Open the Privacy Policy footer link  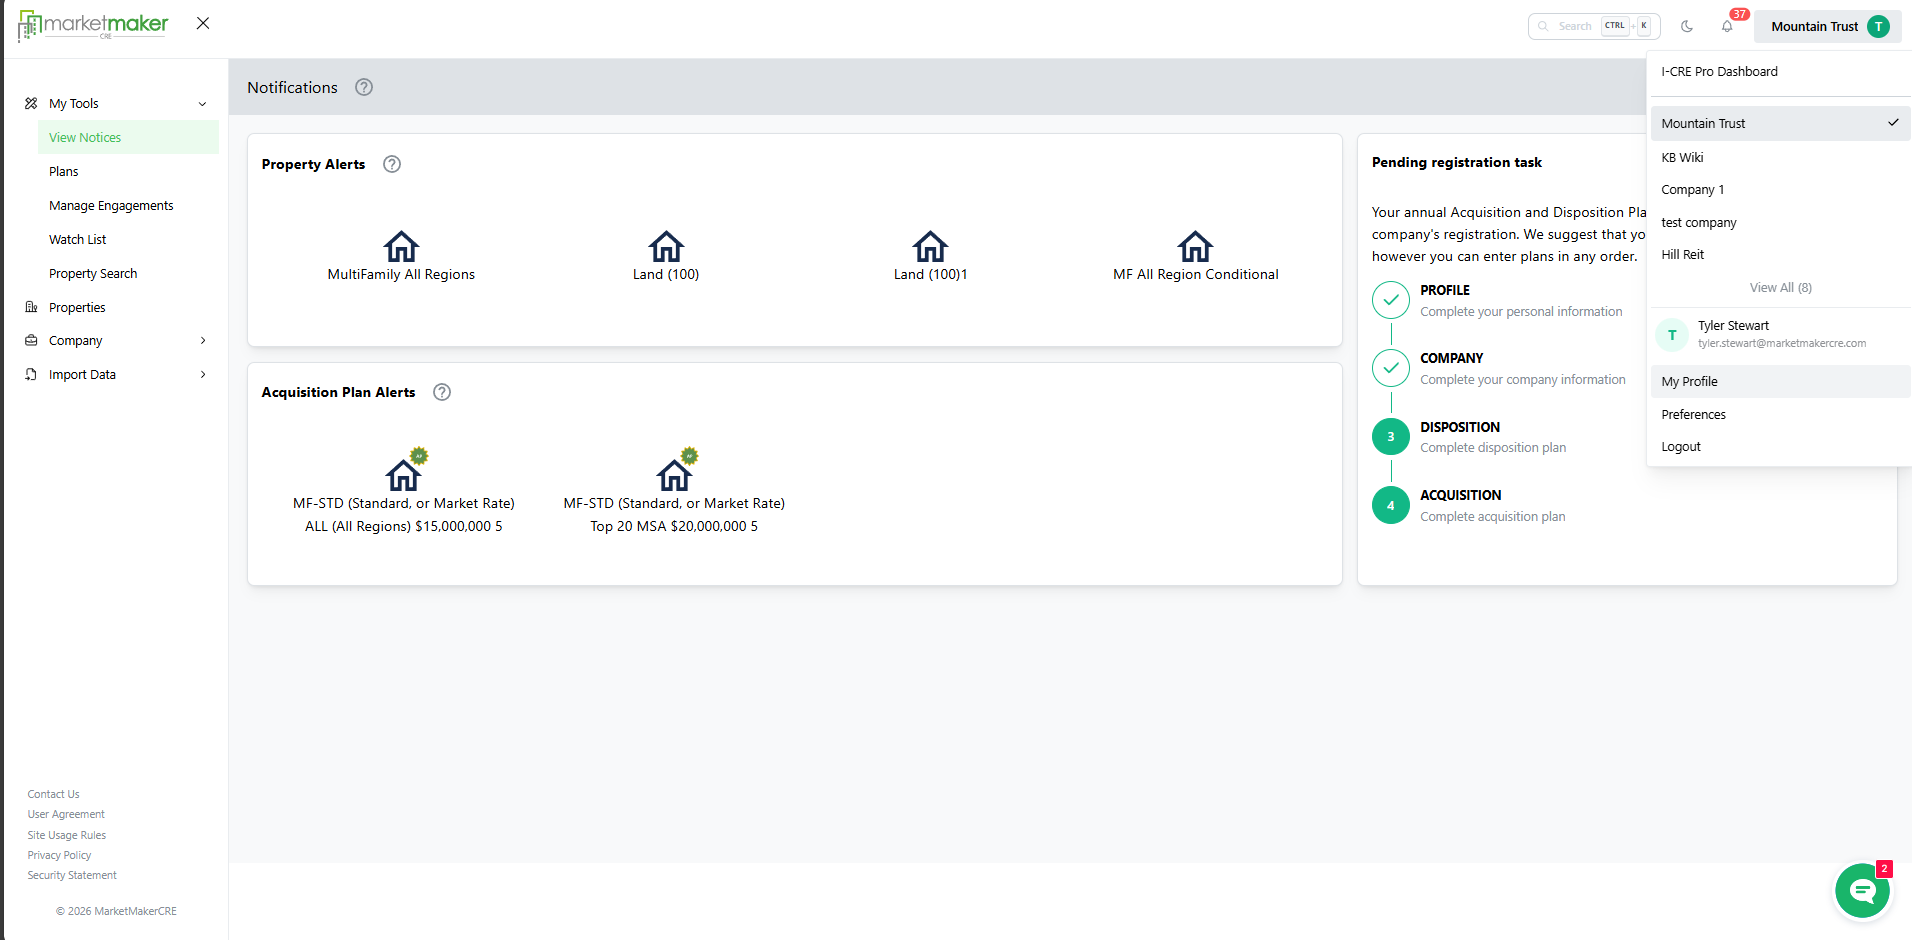click(x=59, y=855)
